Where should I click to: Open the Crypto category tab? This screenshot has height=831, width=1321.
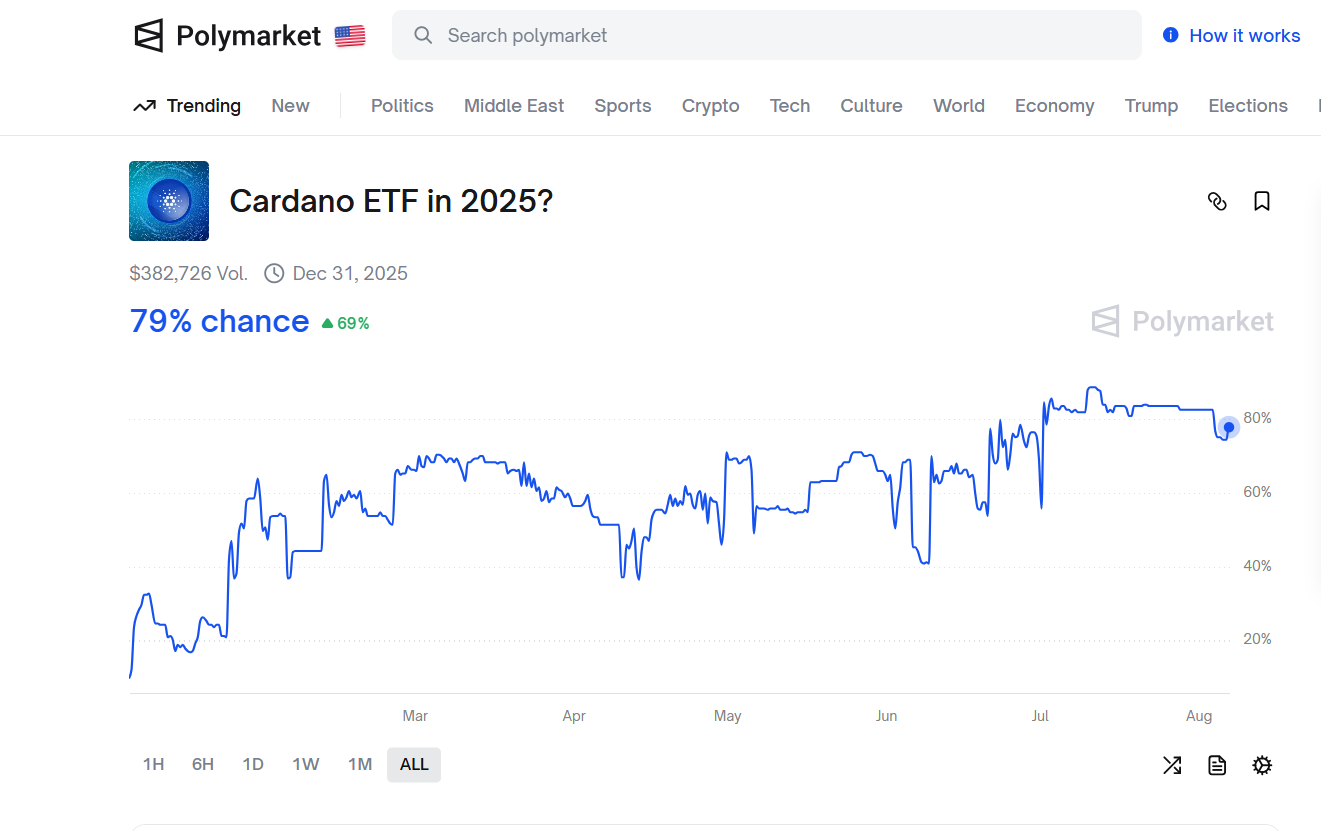711,106
